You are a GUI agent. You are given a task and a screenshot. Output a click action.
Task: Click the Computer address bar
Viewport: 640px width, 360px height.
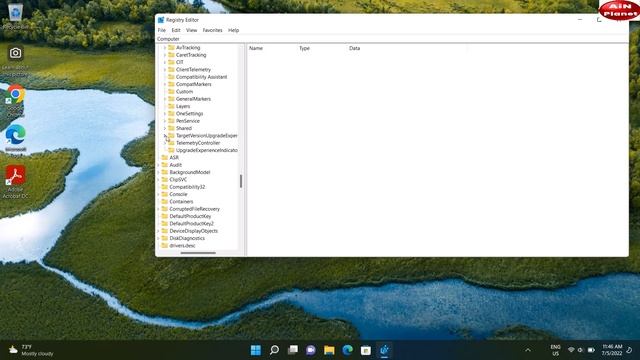[392, 39]
